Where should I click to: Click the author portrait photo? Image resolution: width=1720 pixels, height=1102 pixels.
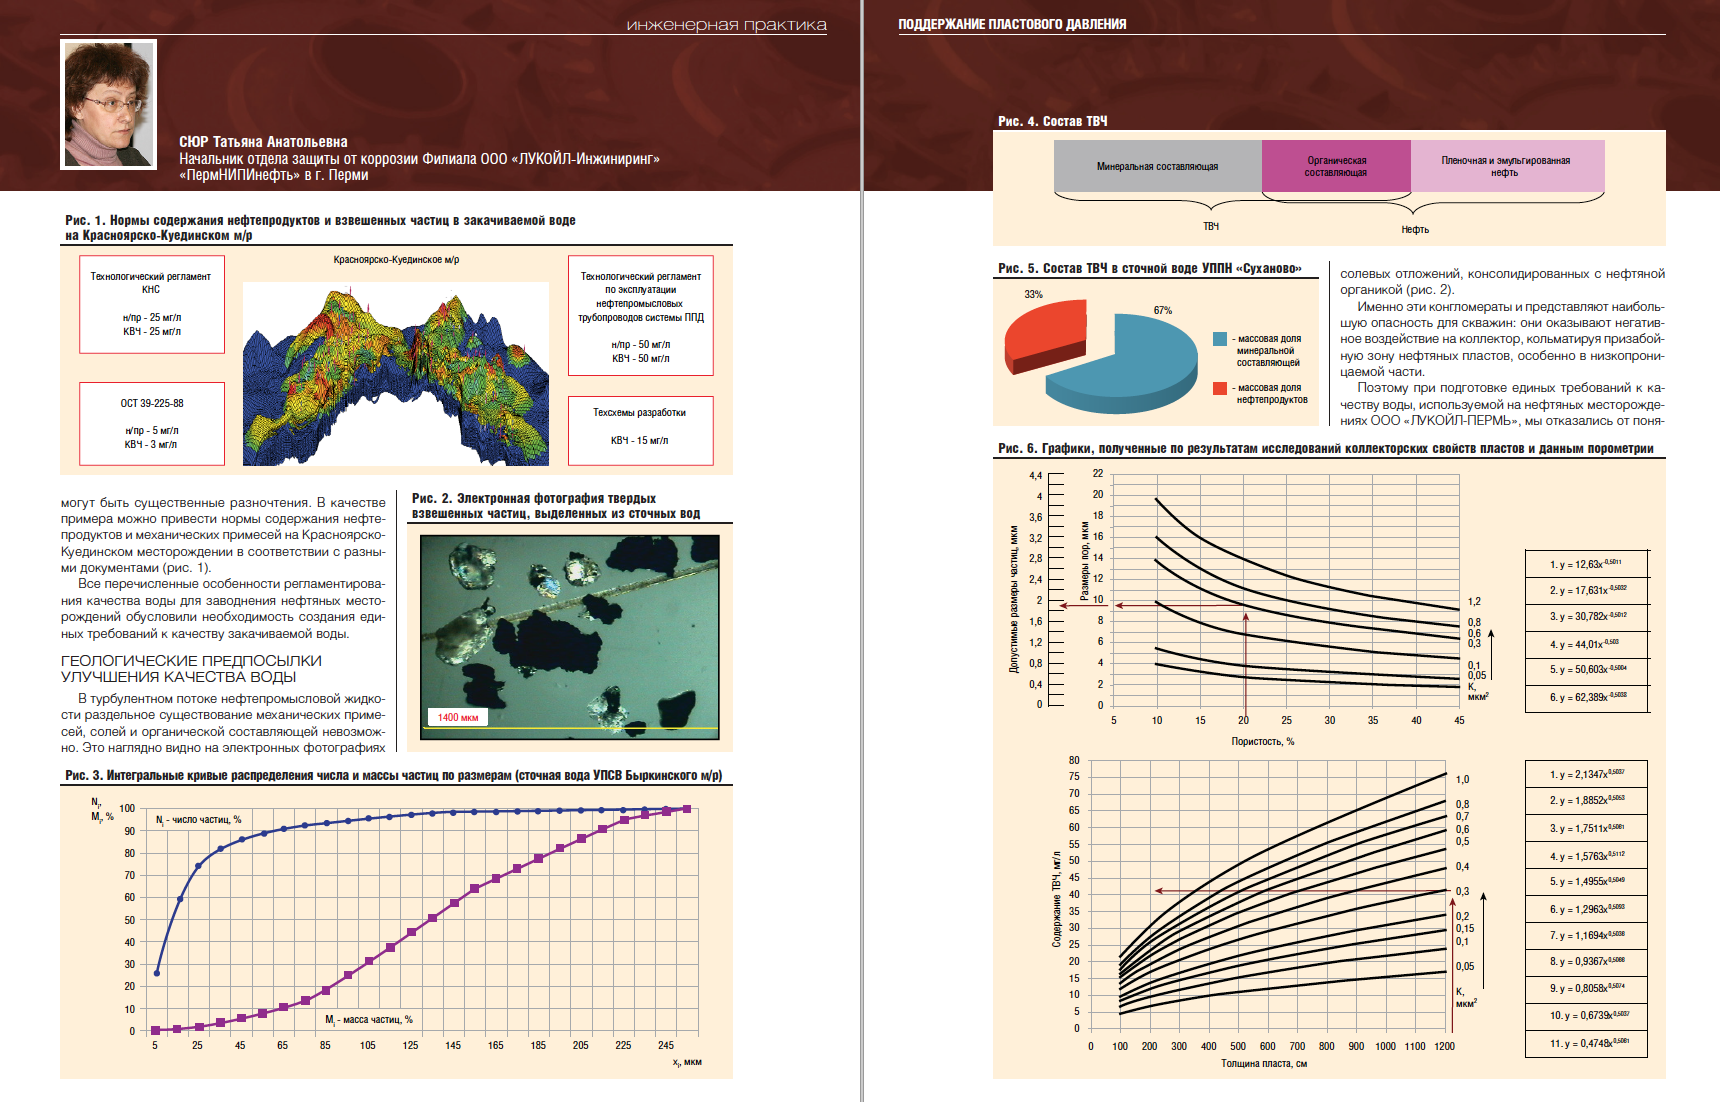pos(109,104)
